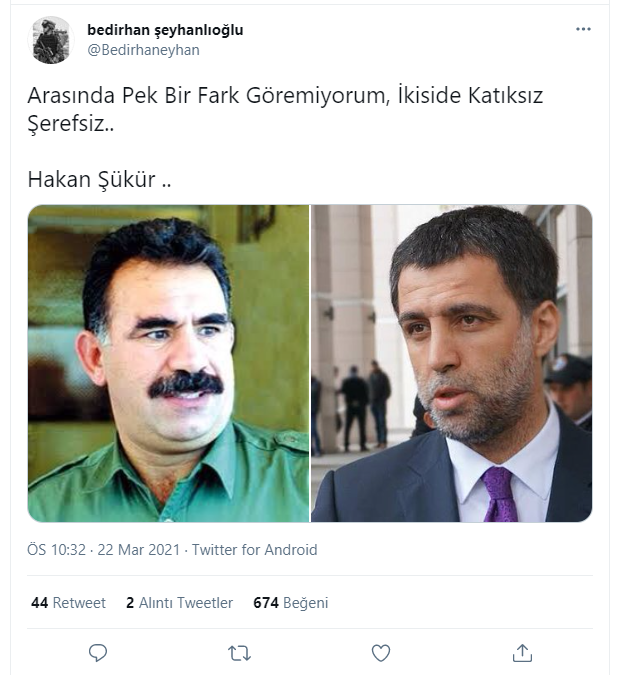This screenshot has width=624, height=675.
Task: View the 2 Alıntı Tweetler list
Action: pos(179,603)
